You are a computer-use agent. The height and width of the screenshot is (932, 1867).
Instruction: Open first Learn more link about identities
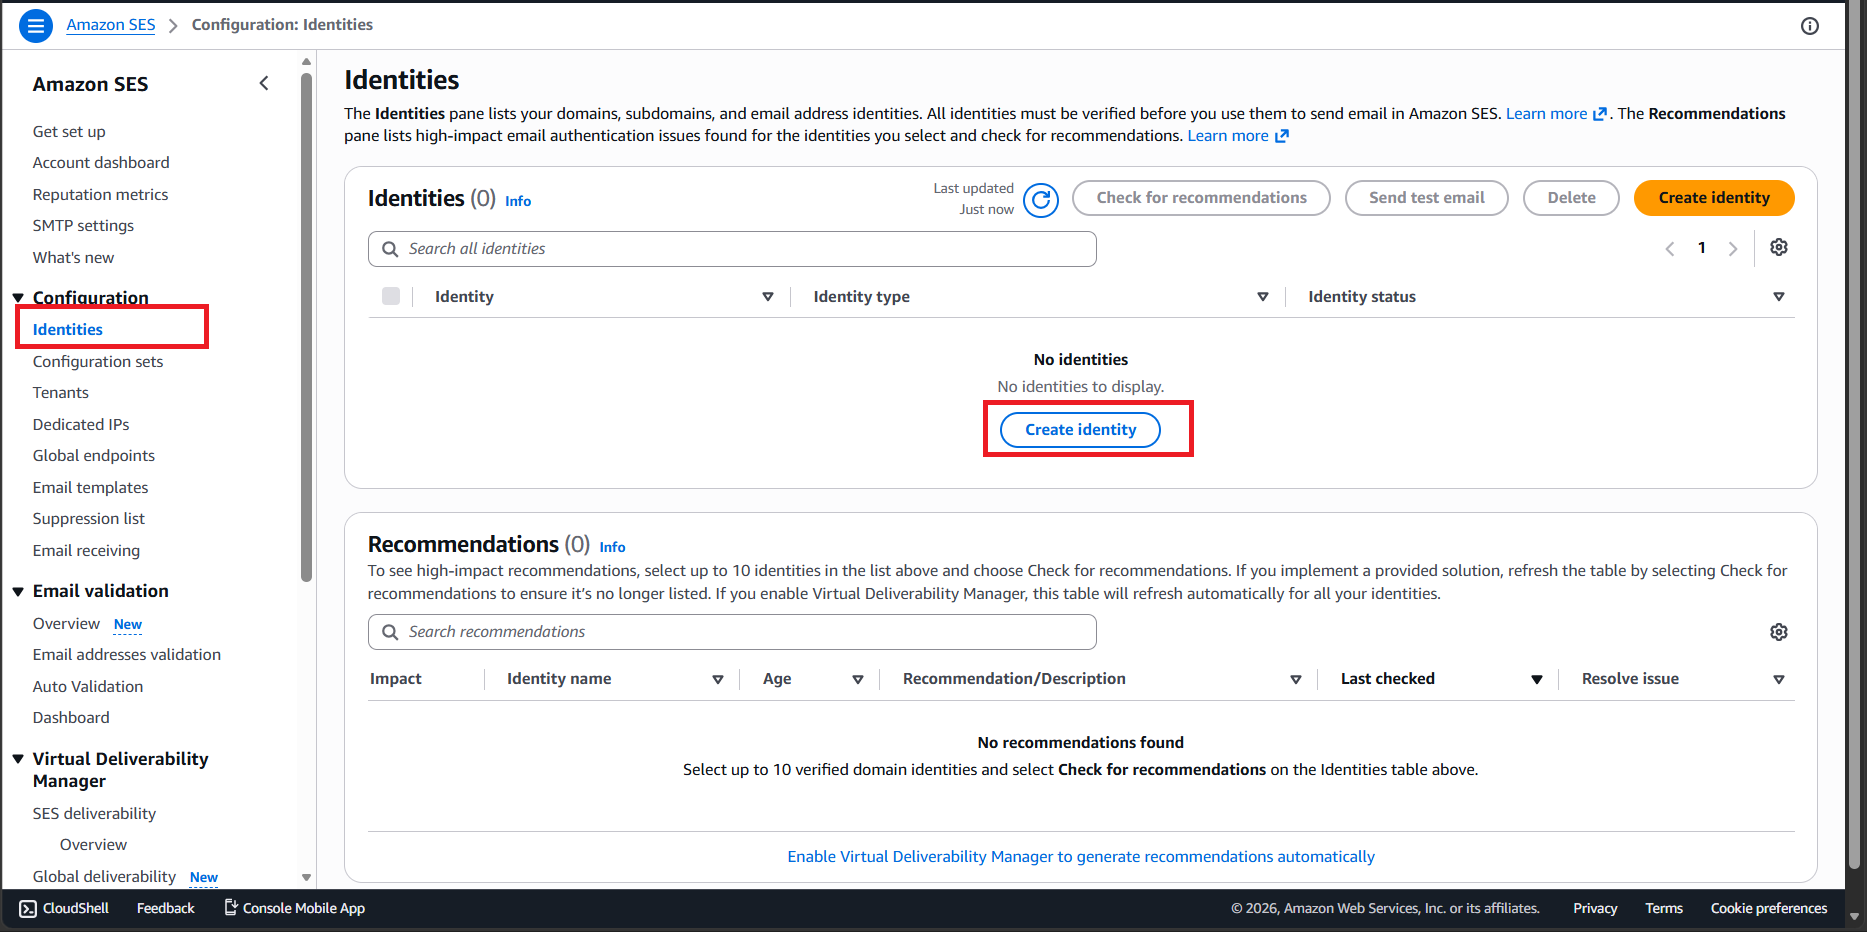(x=1556, y=114)
